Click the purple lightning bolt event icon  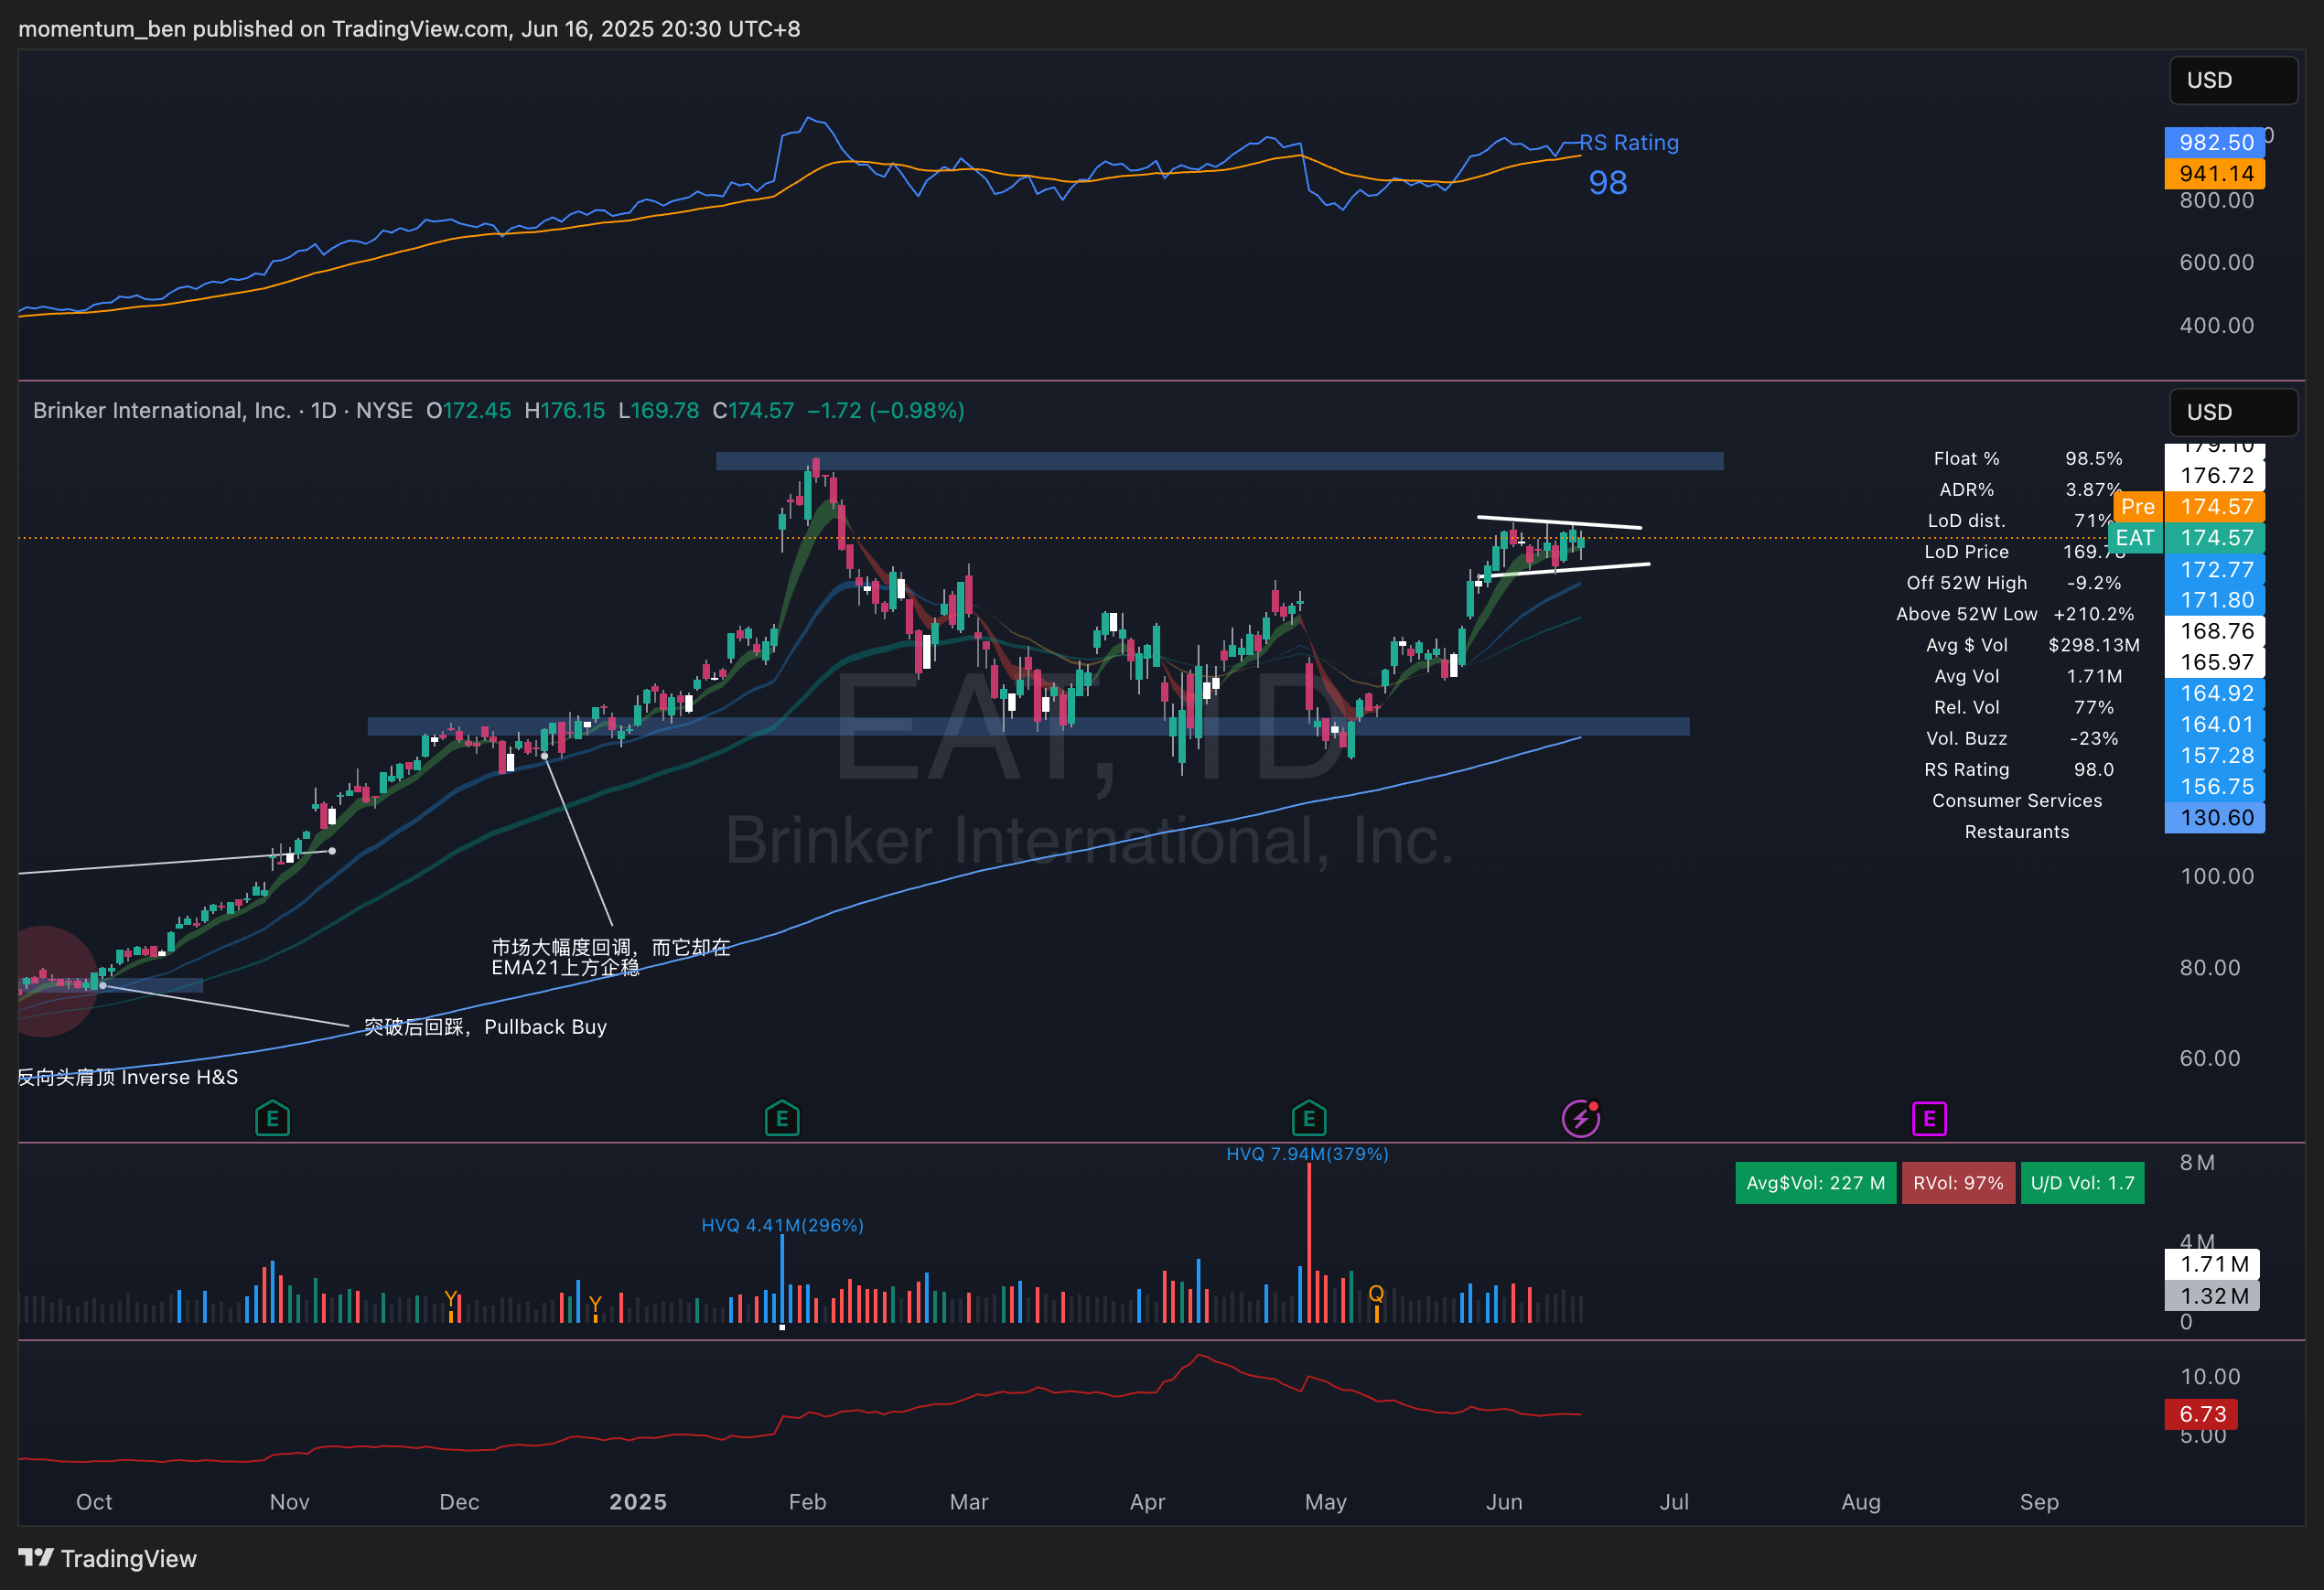pyautogui.click(x=1581, y=1118)
